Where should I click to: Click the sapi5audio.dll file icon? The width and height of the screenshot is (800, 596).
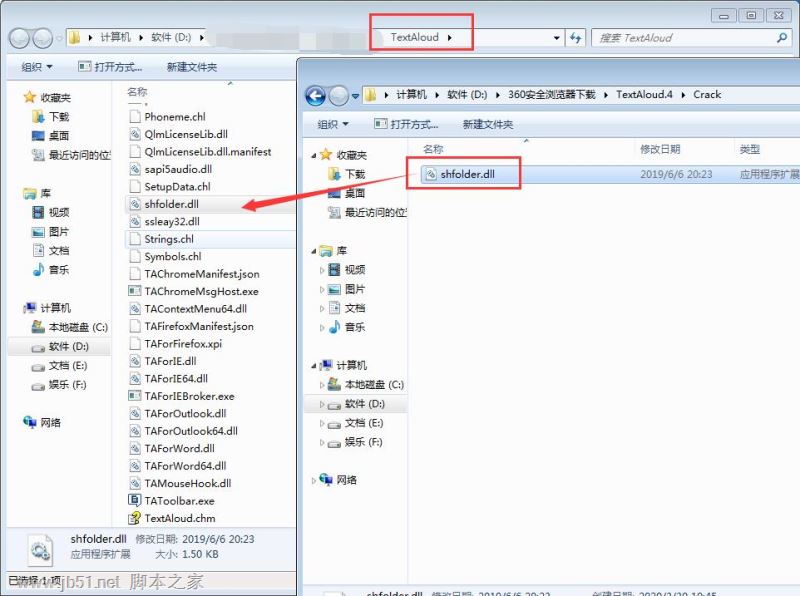(x=135, y=169)
